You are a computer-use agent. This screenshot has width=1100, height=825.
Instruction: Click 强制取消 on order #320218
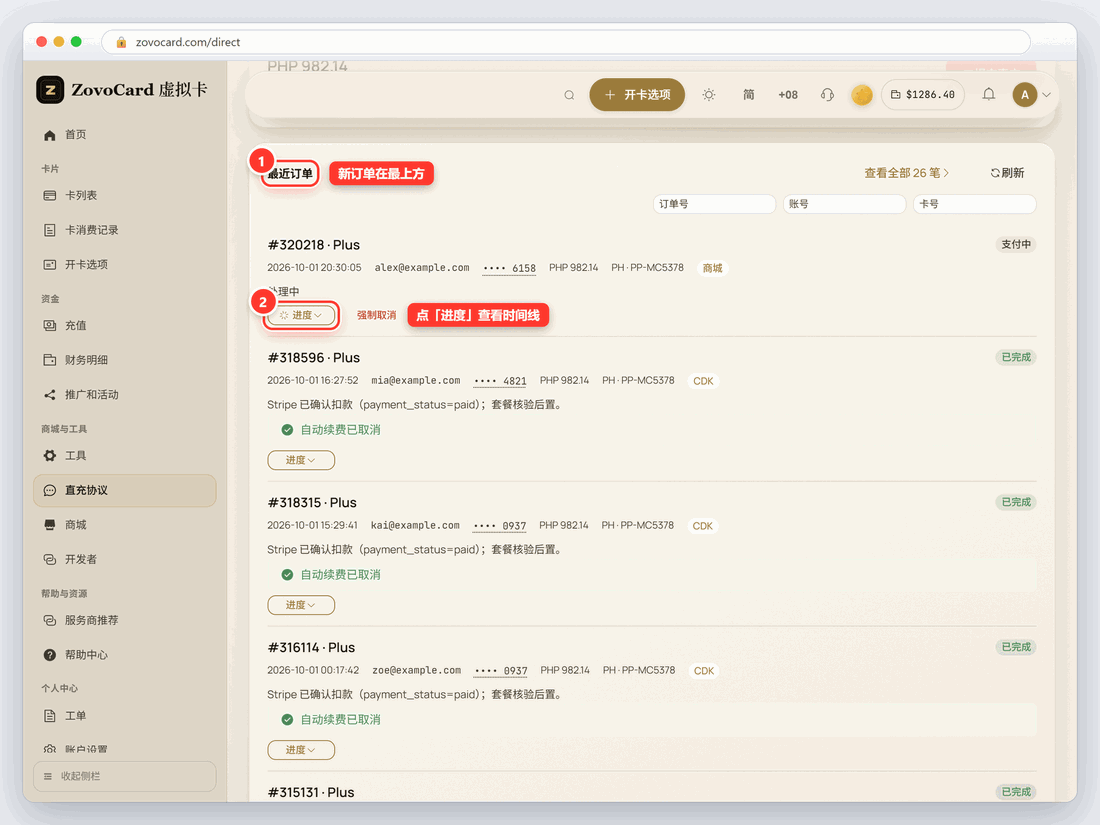(376, 316)
